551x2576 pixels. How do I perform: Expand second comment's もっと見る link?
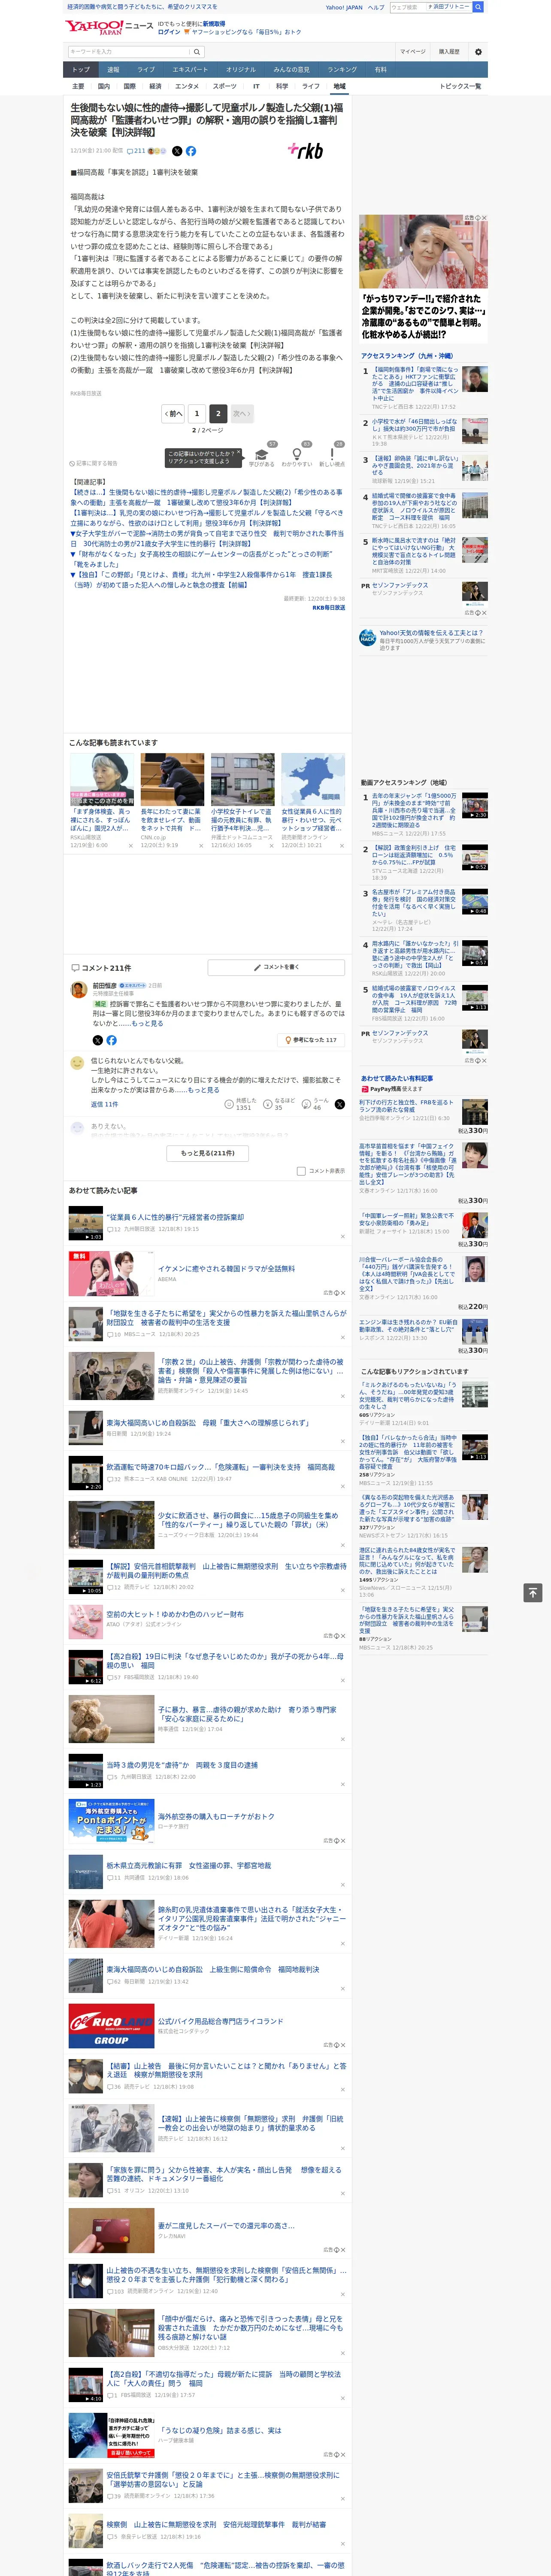[x=203, y=1090]
